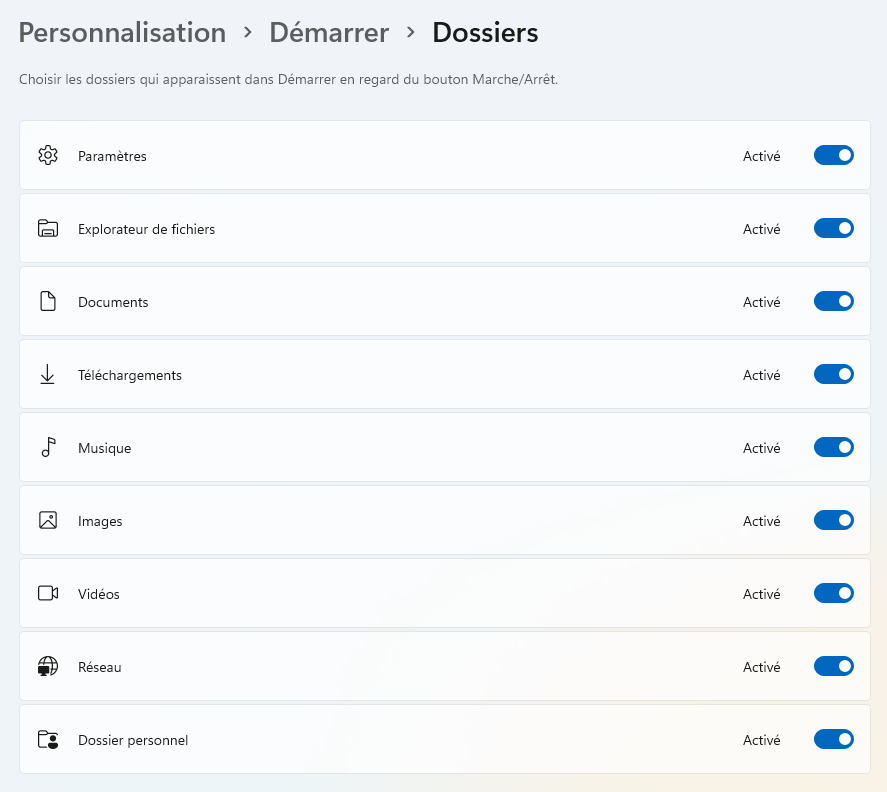Click the Musique note icon

pos(49,447)
